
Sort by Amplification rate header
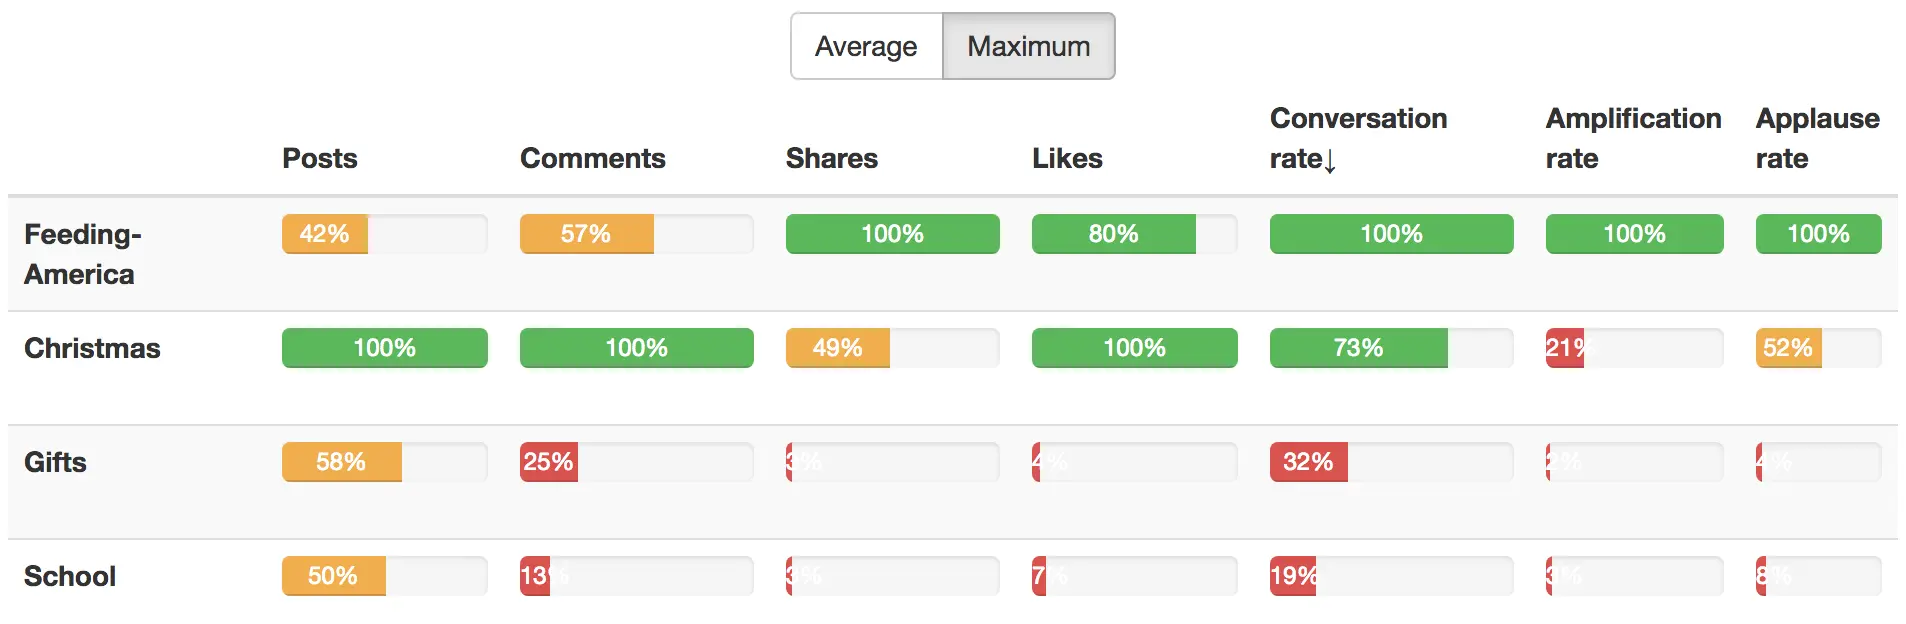[1632, 138]
